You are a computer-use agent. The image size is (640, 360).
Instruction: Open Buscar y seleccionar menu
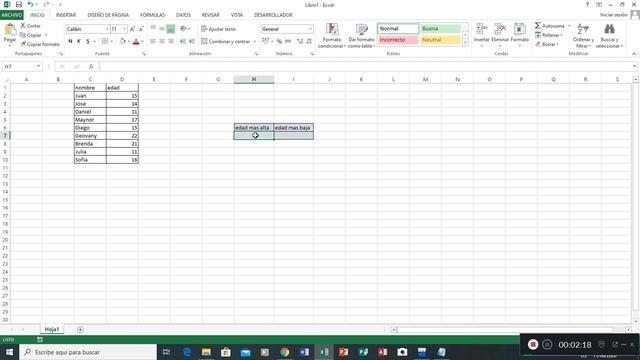coord(609,36)
